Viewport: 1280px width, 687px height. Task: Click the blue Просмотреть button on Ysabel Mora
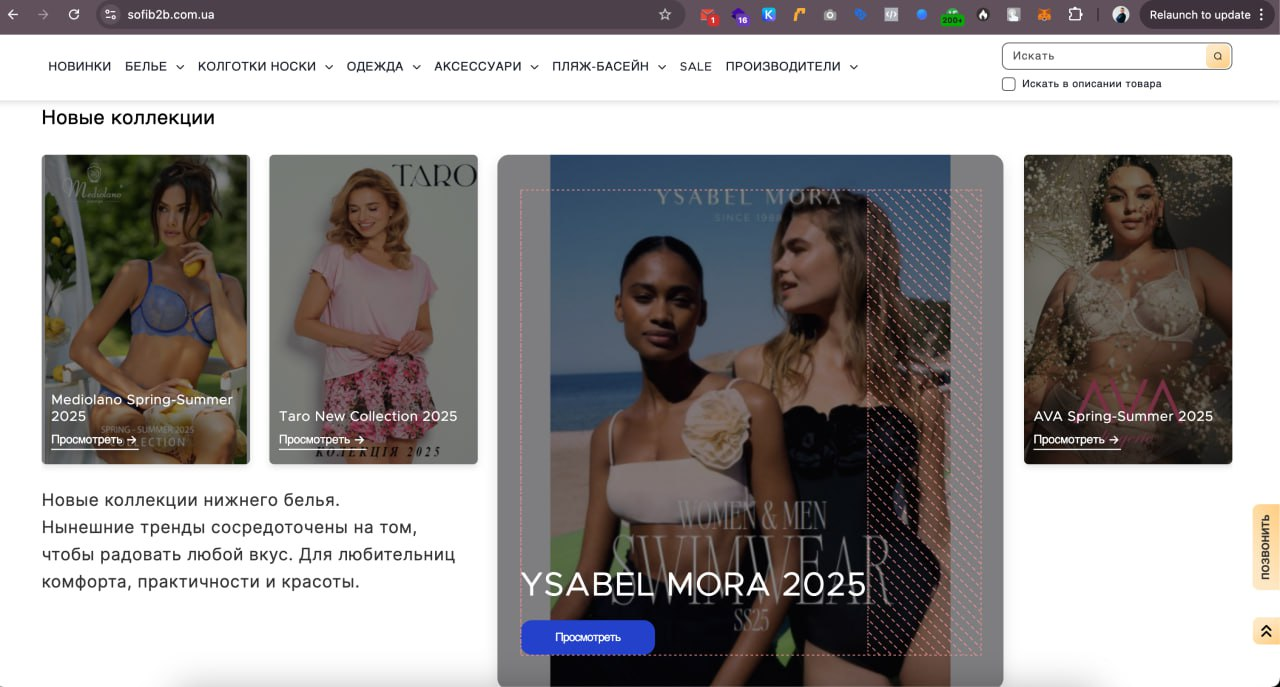(x=587, y=637)
